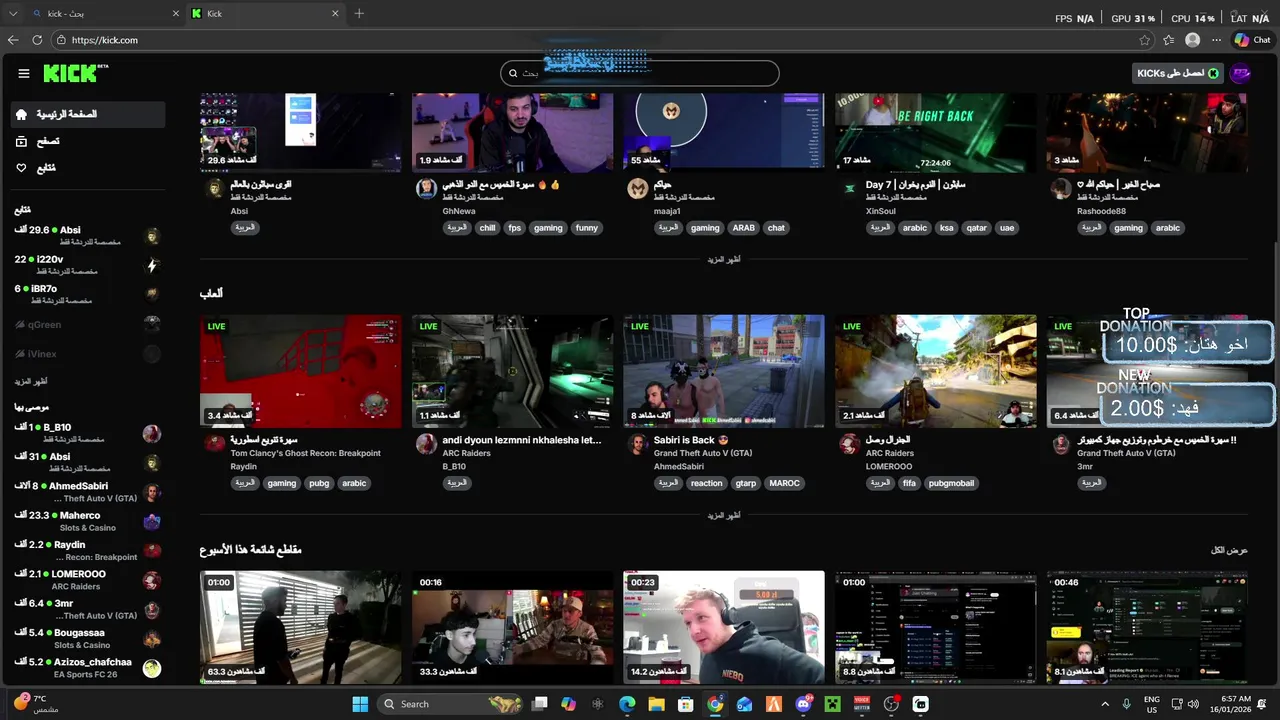The height and width of the screenshot is (720, 1280).
Task: Click "gtarp" tag under AhmedSabiri stream
Action: 746,483
